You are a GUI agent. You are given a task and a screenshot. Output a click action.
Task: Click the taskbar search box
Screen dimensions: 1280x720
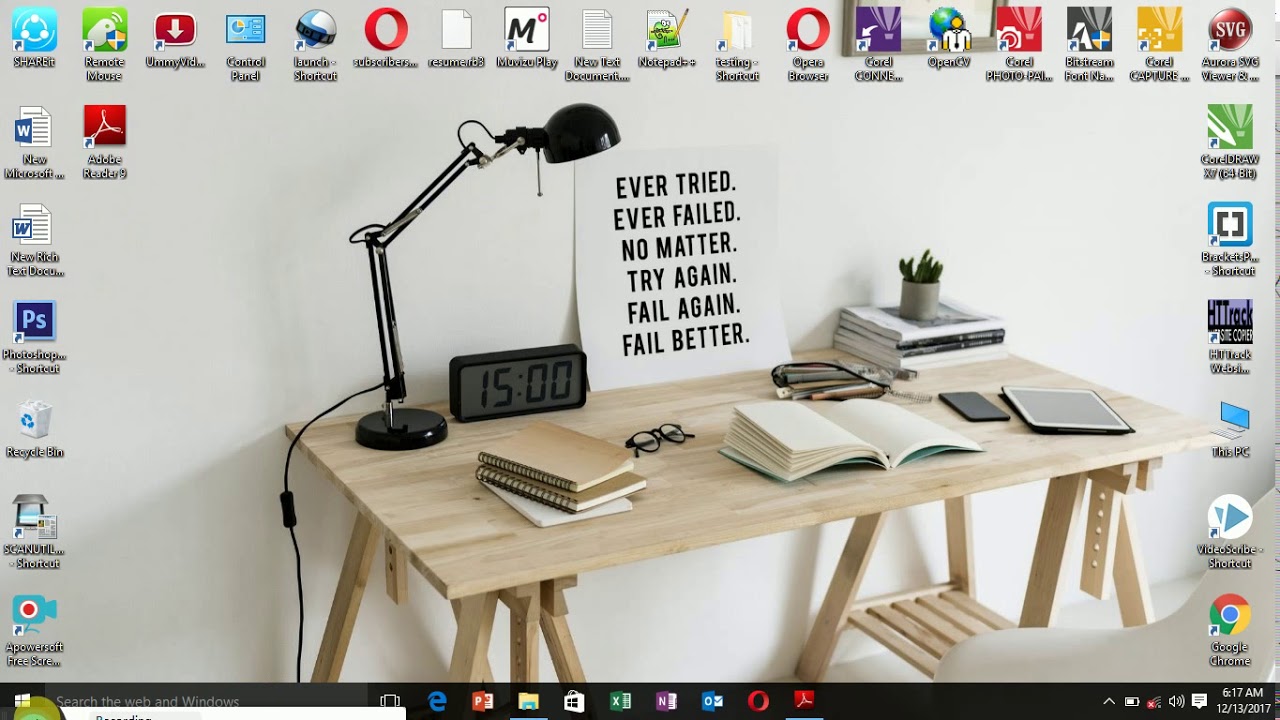[x=200, y=701]
